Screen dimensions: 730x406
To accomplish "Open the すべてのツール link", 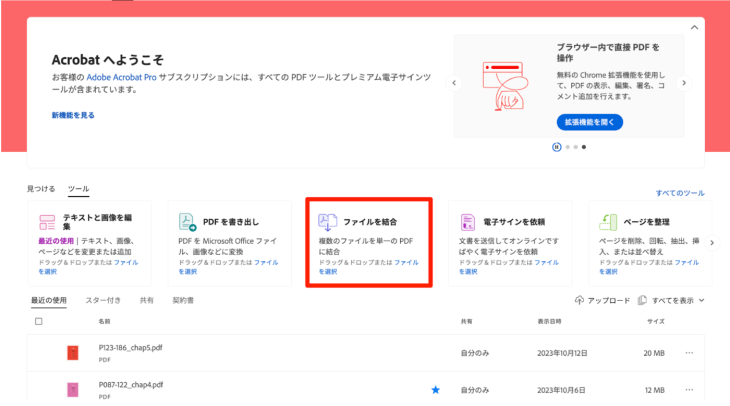I will point(680,193).
